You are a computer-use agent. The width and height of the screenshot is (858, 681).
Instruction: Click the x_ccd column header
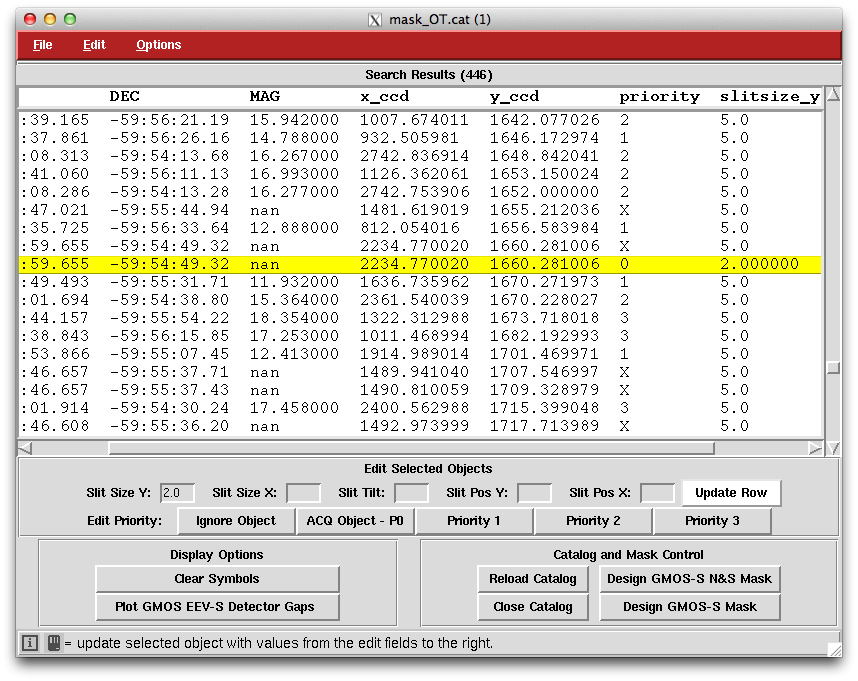click(385, 96)
